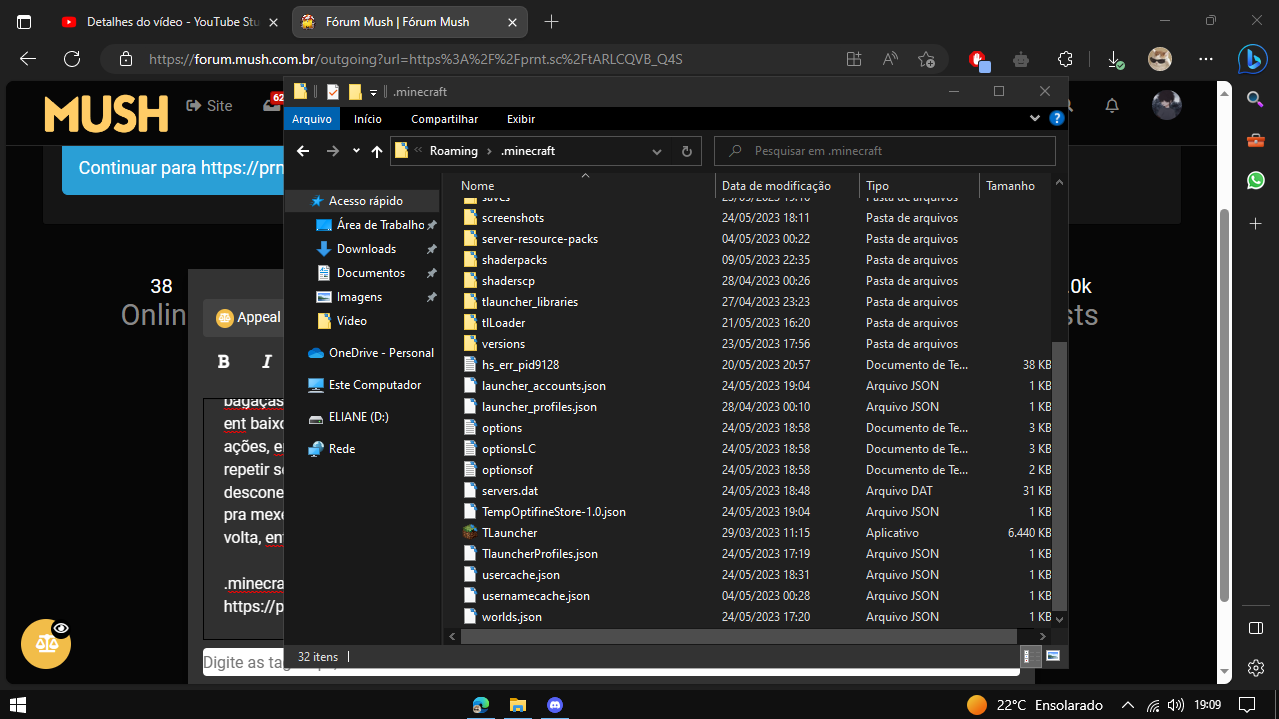Open Site link in Mush header
This screenshot has height=719, width=1279.
[x=209, y=105]
